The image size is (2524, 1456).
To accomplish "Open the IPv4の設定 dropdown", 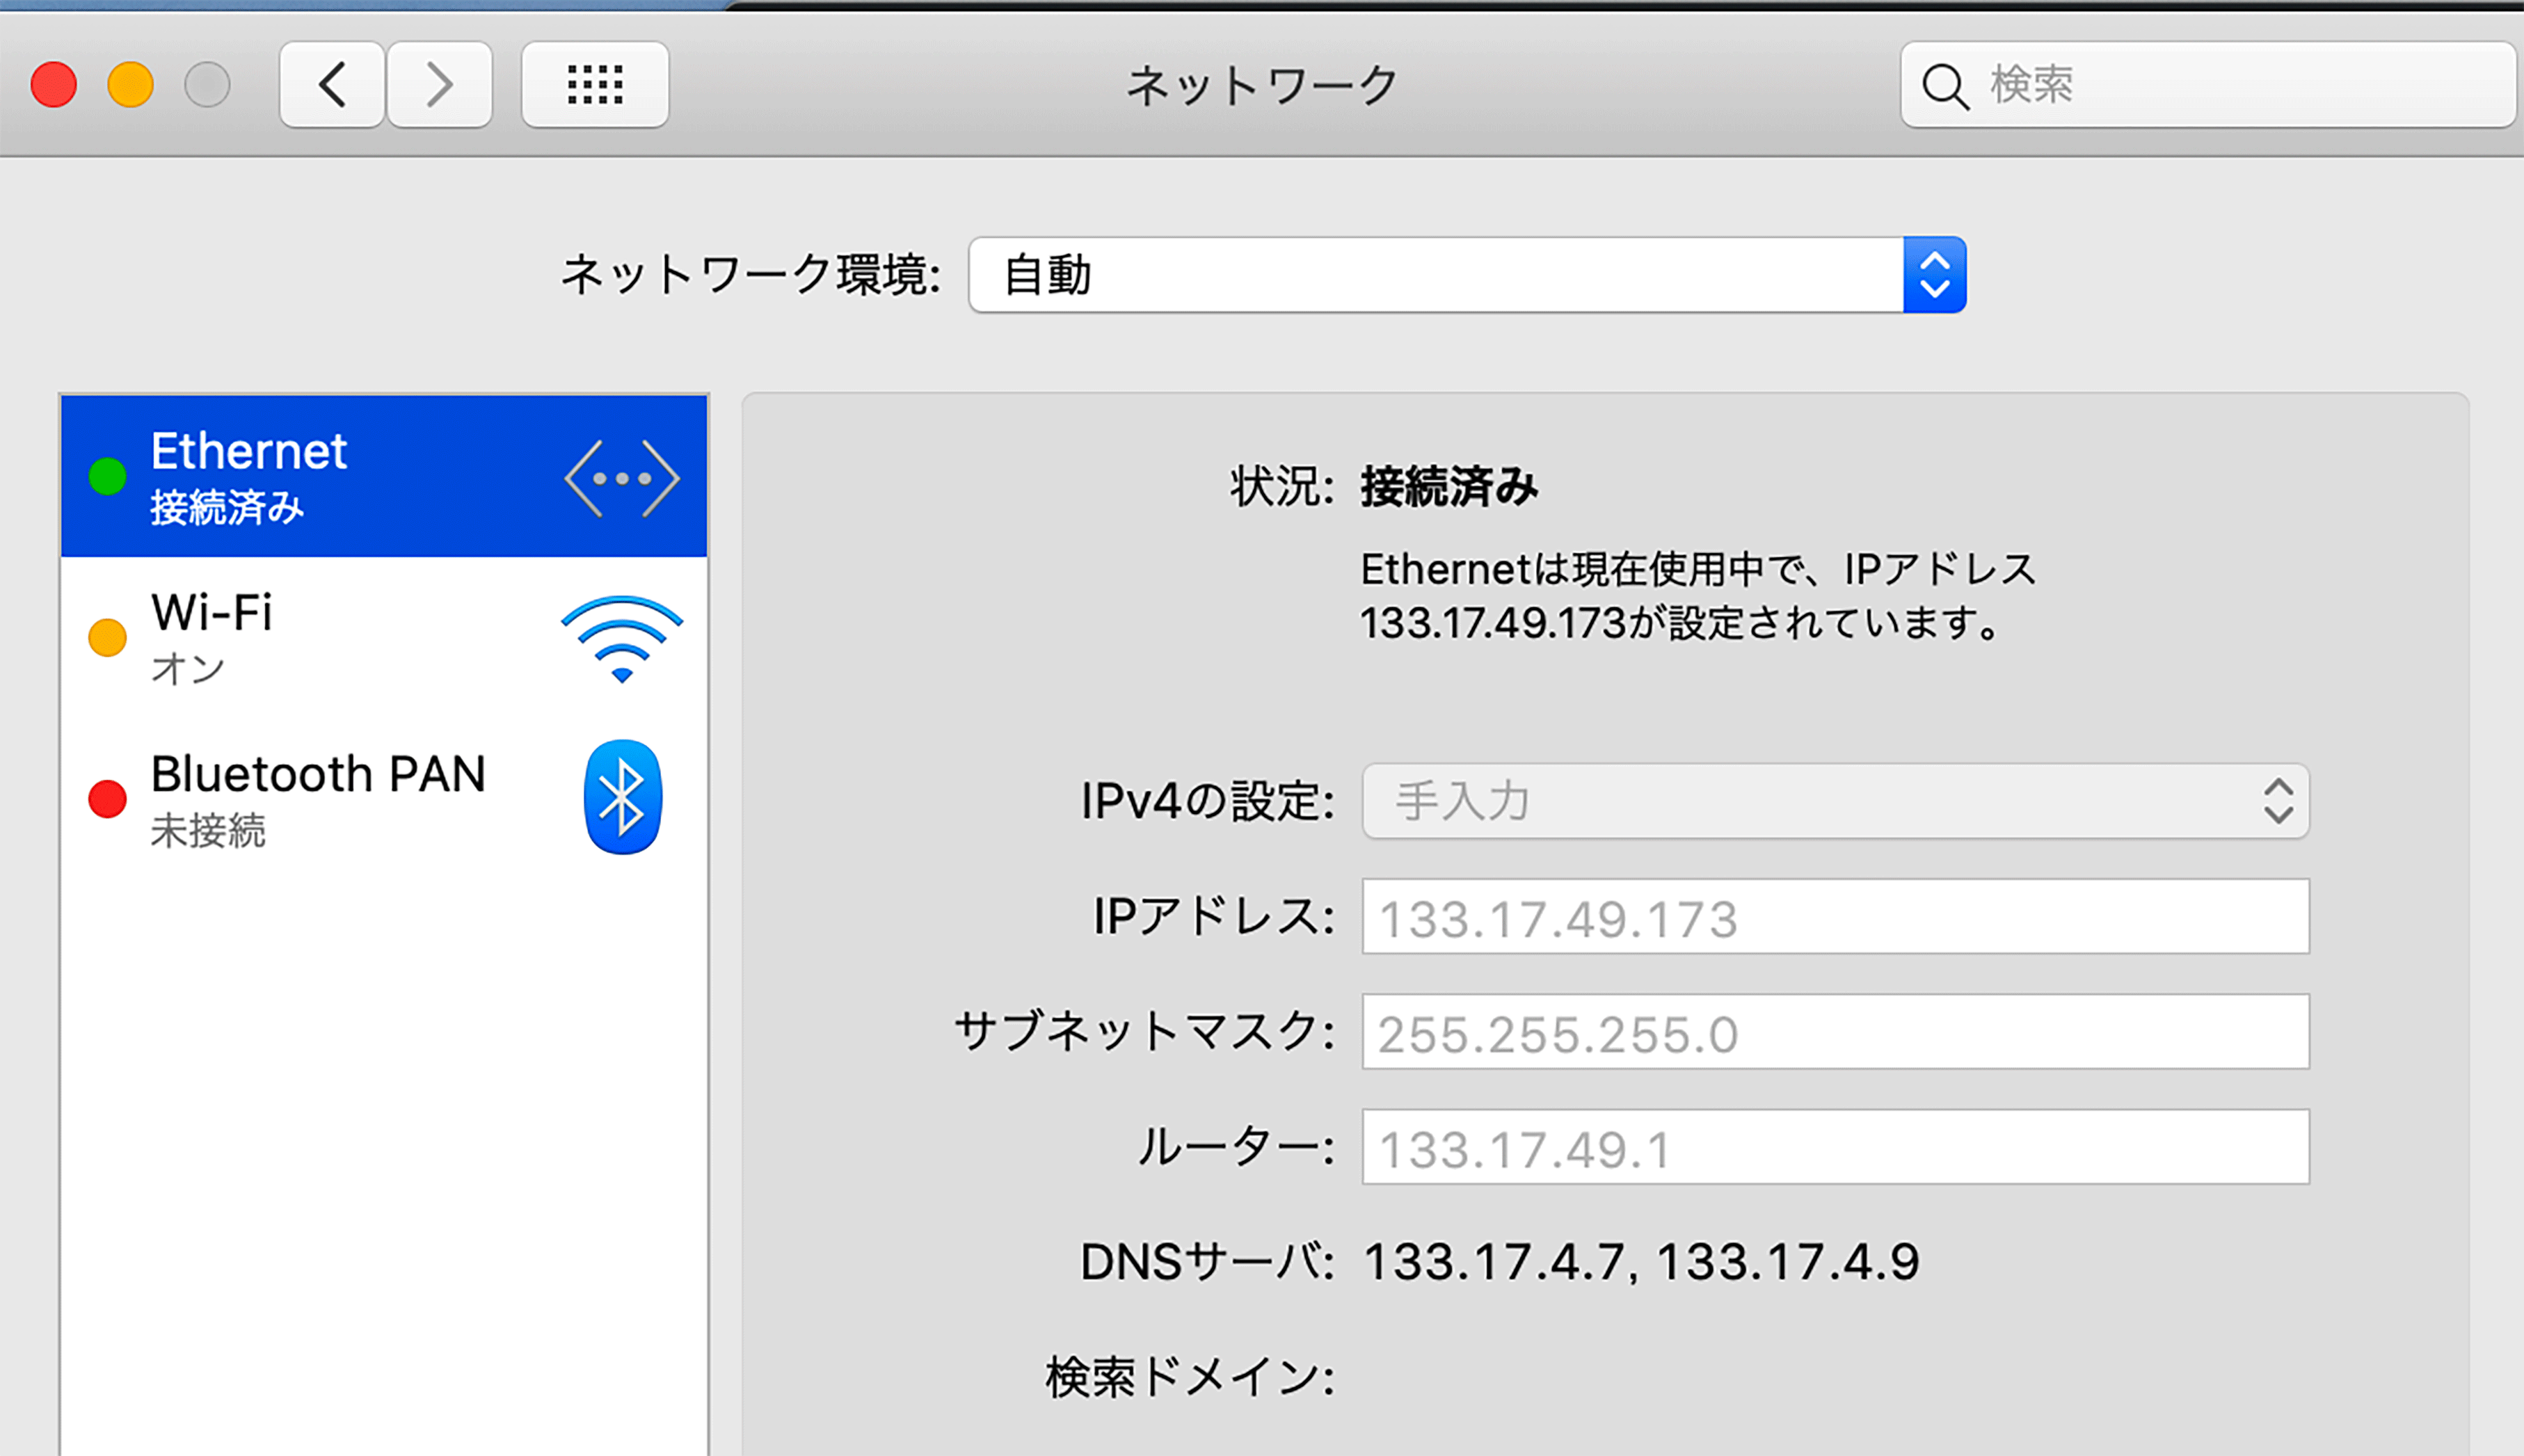I will pyautogui.click(x=1835, y=801).
